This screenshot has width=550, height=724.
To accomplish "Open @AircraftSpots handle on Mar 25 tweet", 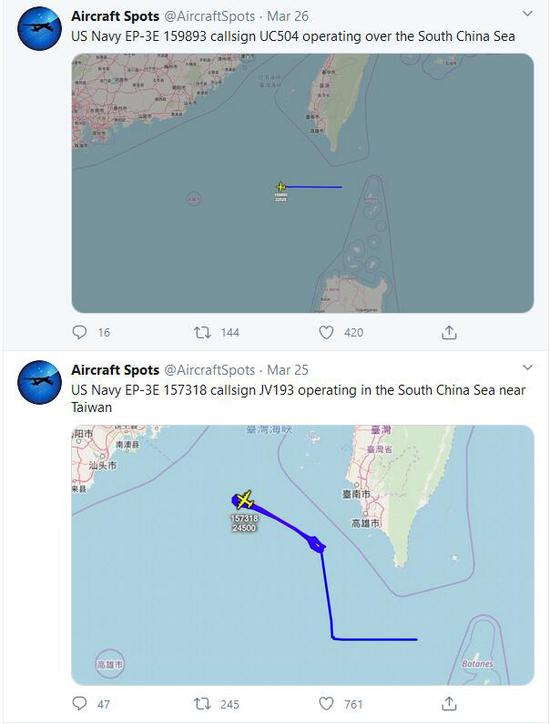I will point(210,370).
